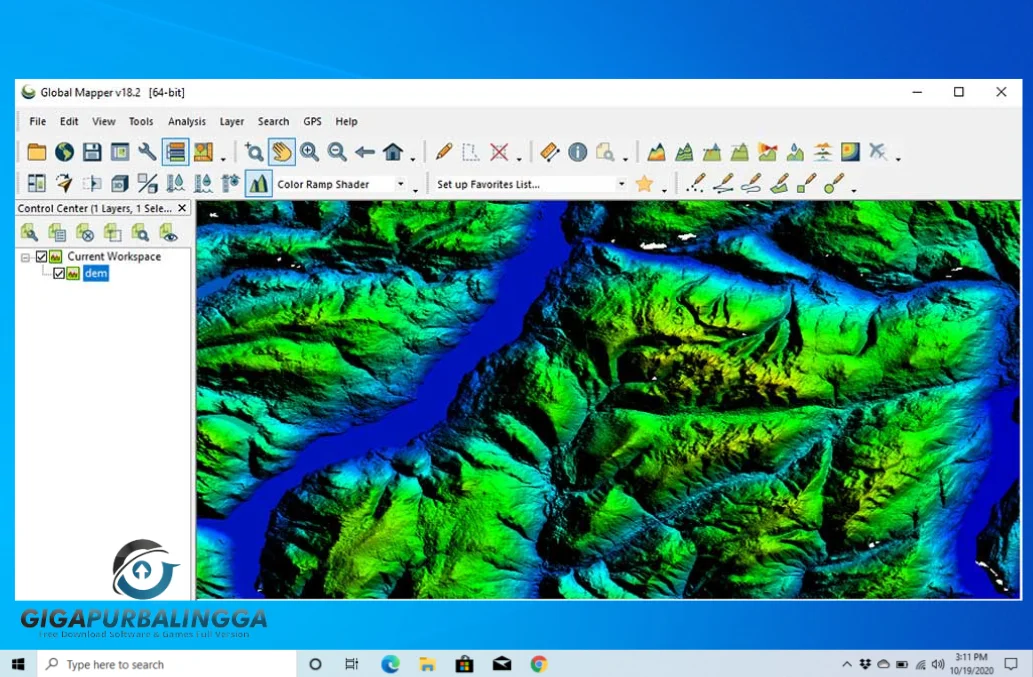Uncheck the dem layer checkbox
Screen dimensions: 1033x677
click(x=59, y=273)
